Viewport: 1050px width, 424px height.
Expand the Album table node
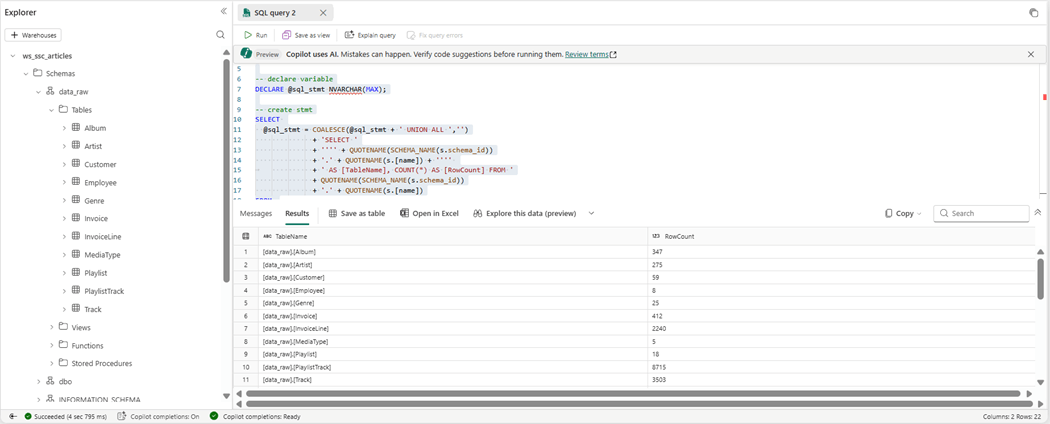click(x=64, y=128)
